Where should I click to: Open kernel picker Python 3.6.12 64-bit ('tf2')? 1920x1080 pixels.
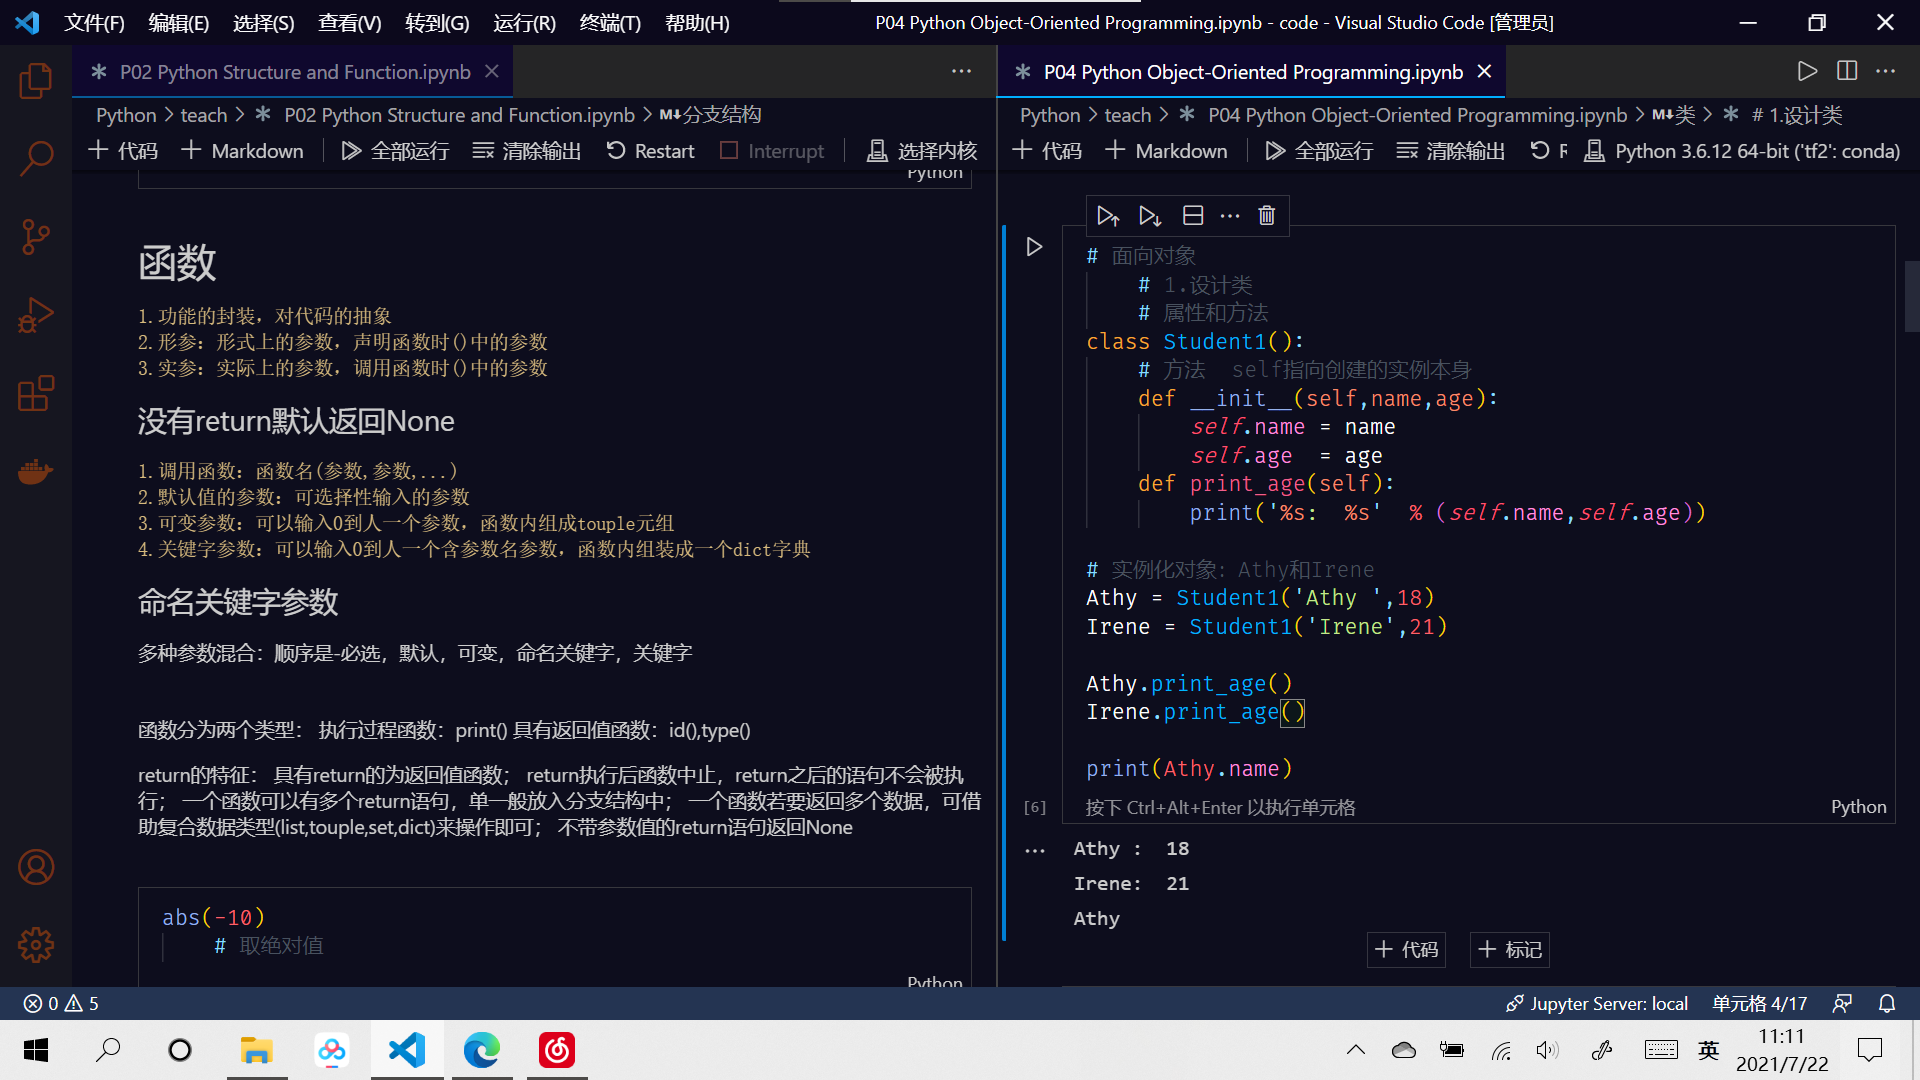pos(1743,151)
